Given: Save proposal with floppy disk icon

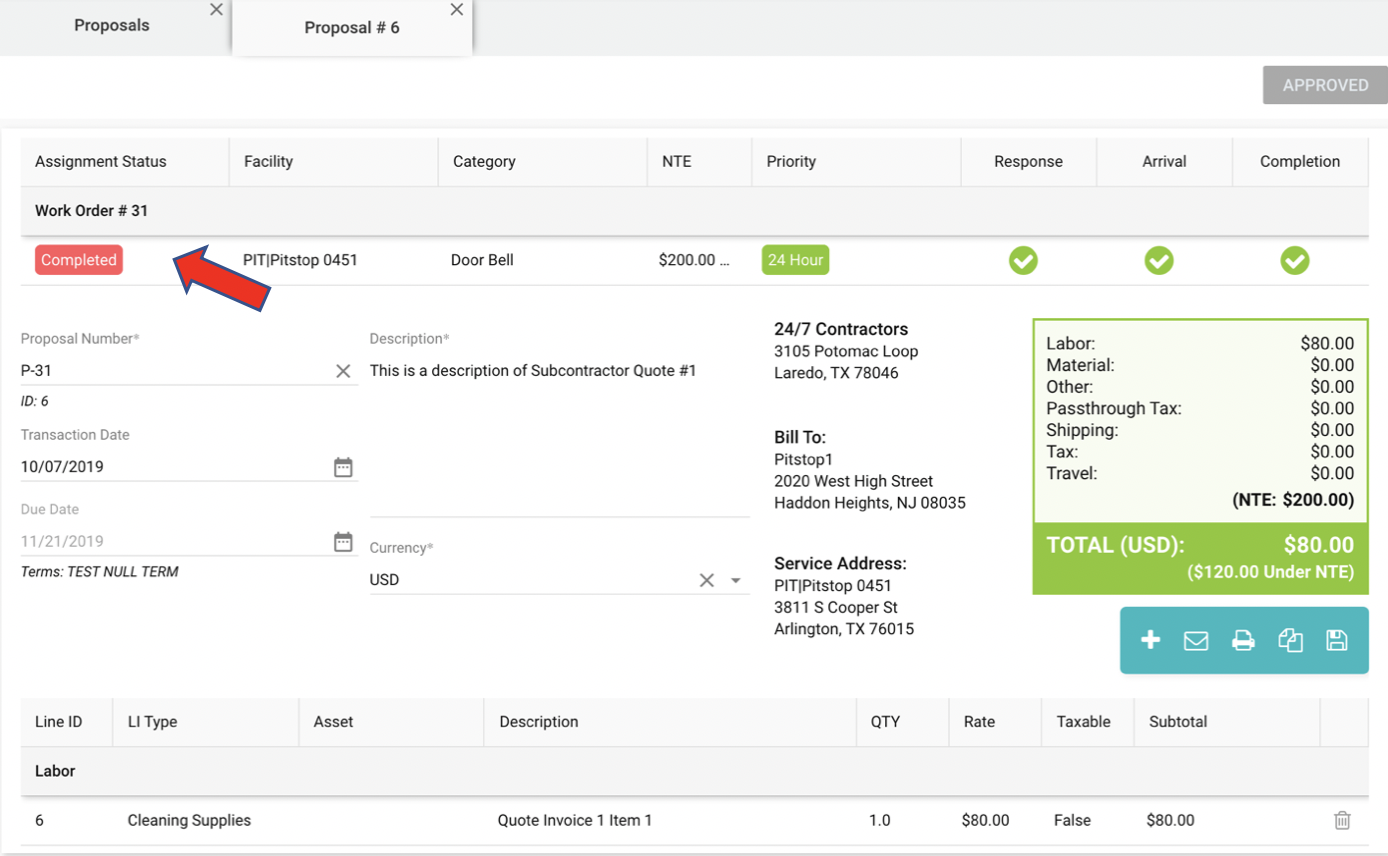Looking at the screenshot, I should [x=1337, y=641].
